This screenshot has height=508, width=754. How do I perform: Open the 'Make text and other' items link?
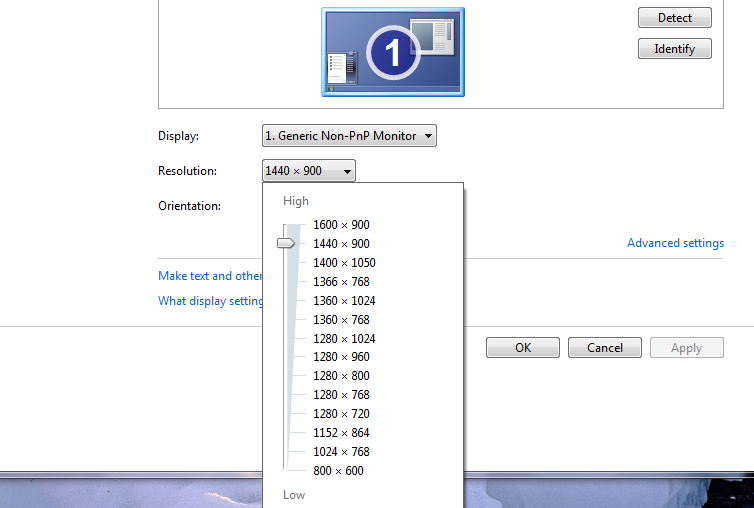tap(210, 276)
